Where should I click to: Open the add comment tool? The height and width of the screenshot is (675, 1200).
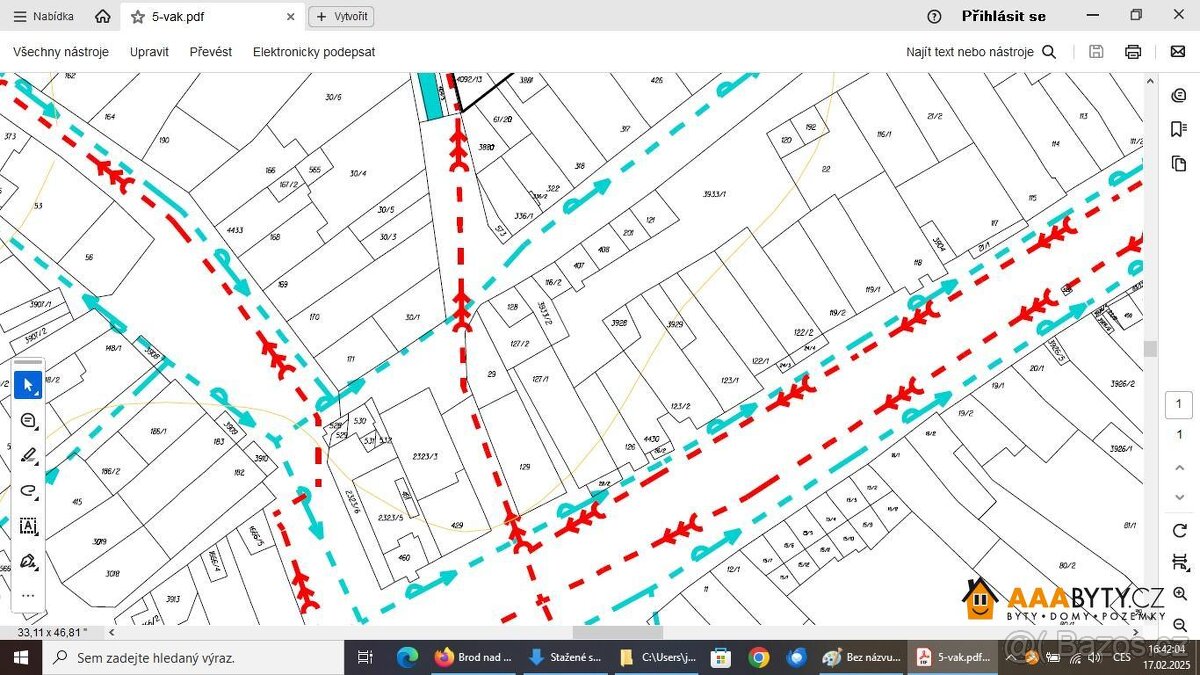(28, 420)
